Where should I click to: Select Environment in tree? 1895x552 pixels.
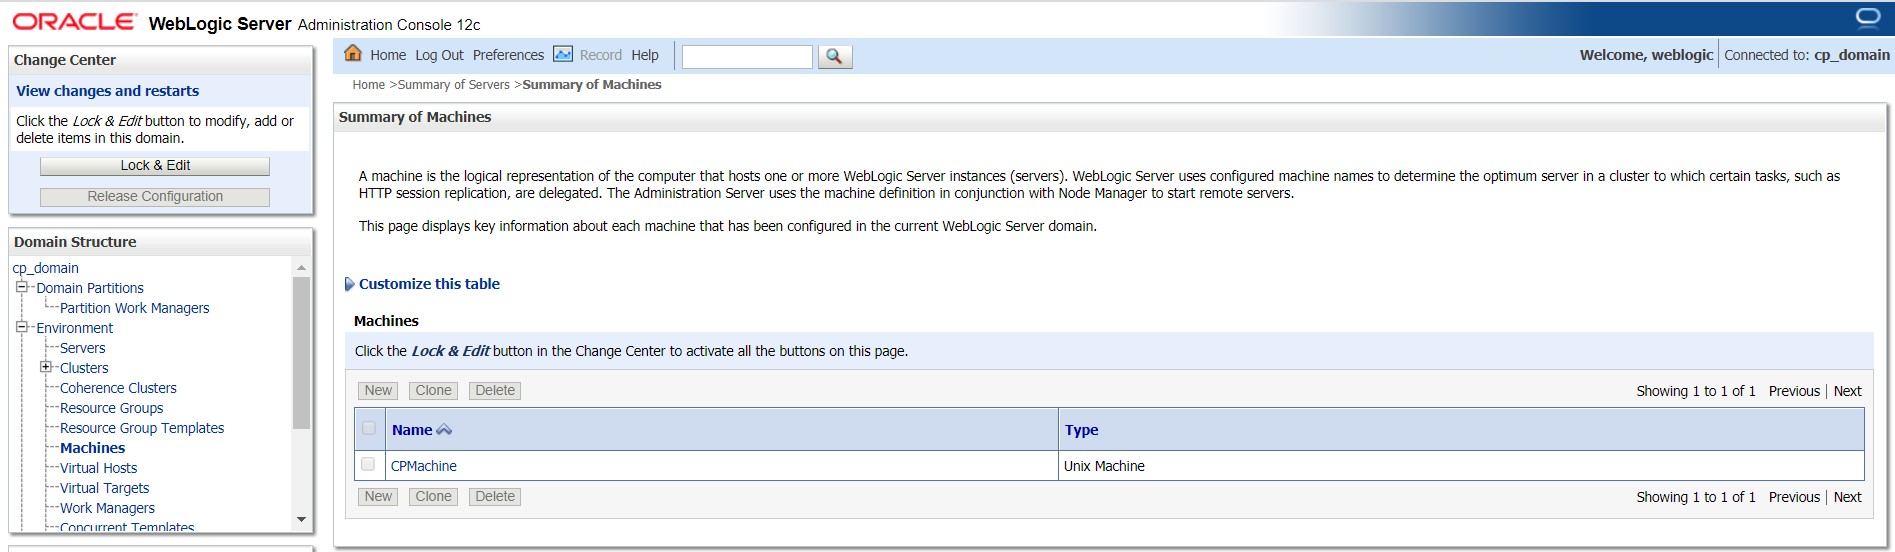75,328
